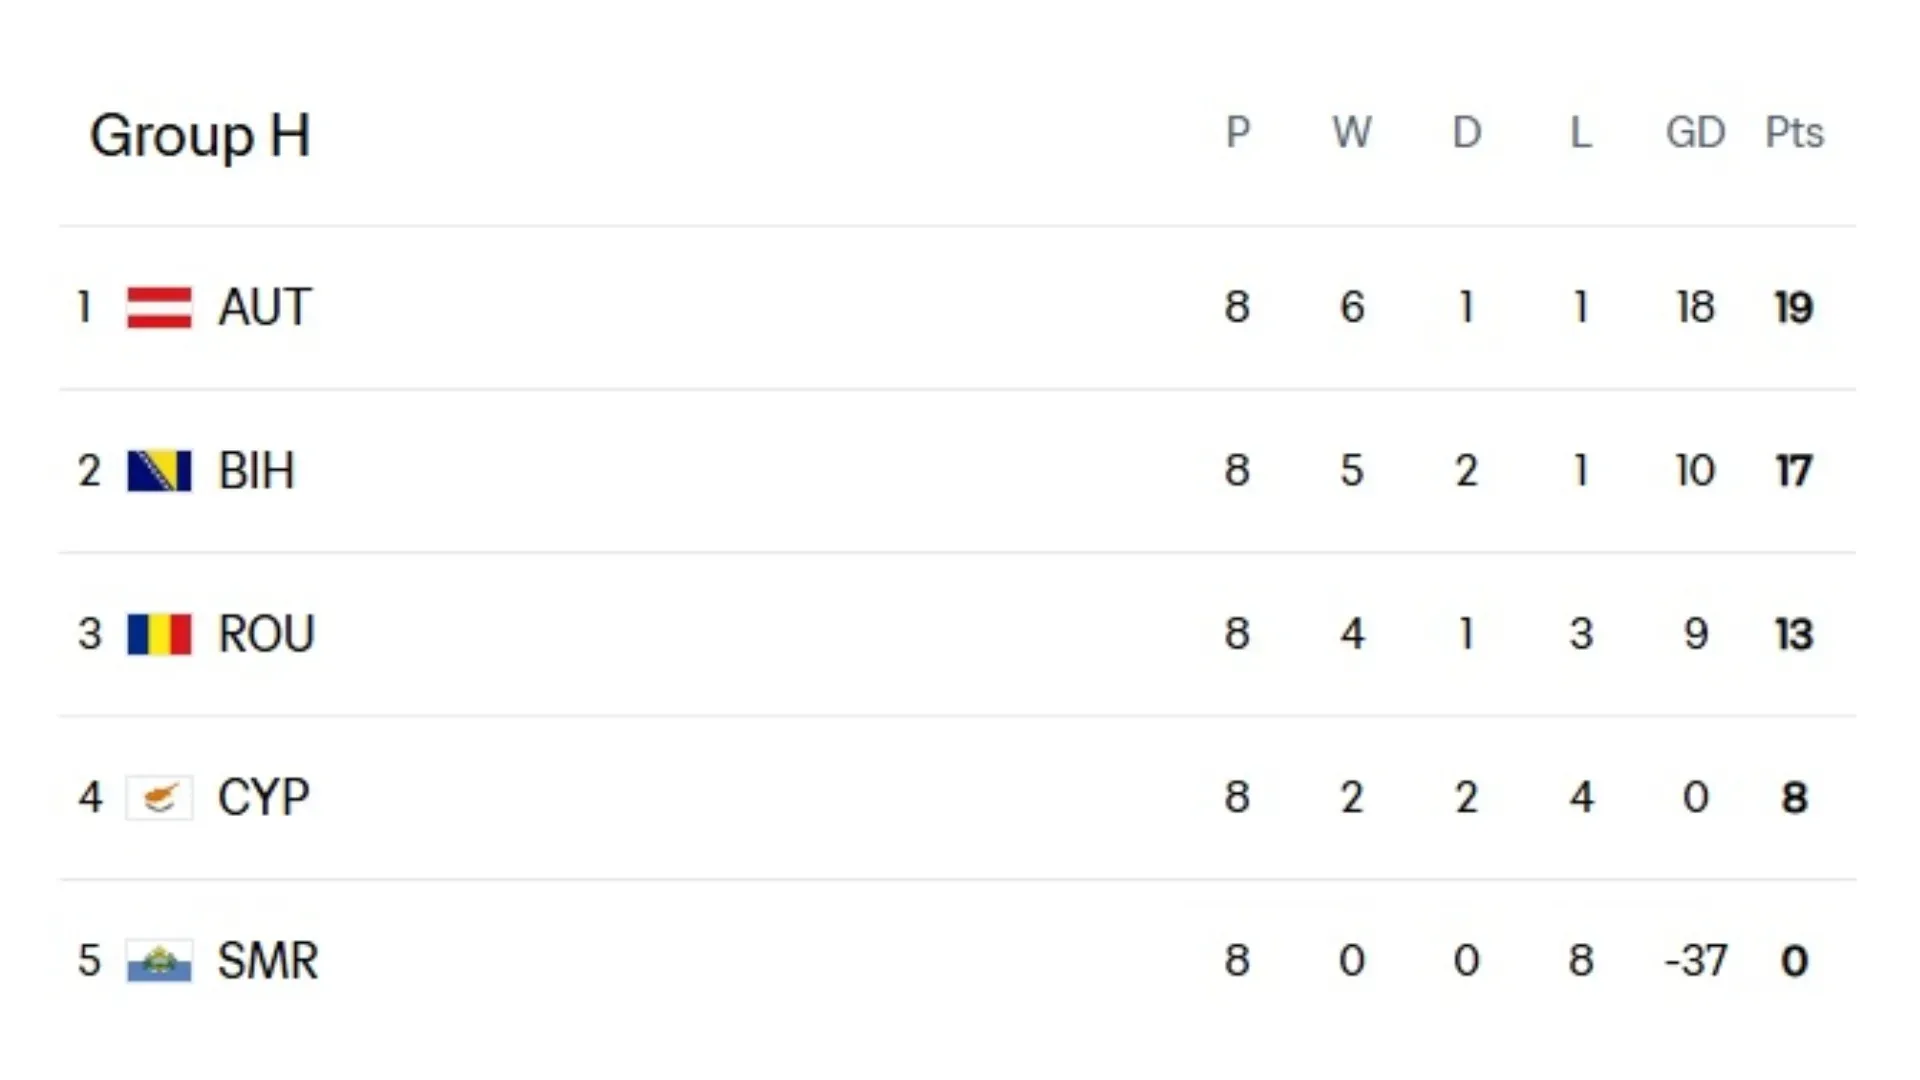Click the Romania flag icon
Viewport: 1920px width, 1080px height.
[x=159, y=634]
